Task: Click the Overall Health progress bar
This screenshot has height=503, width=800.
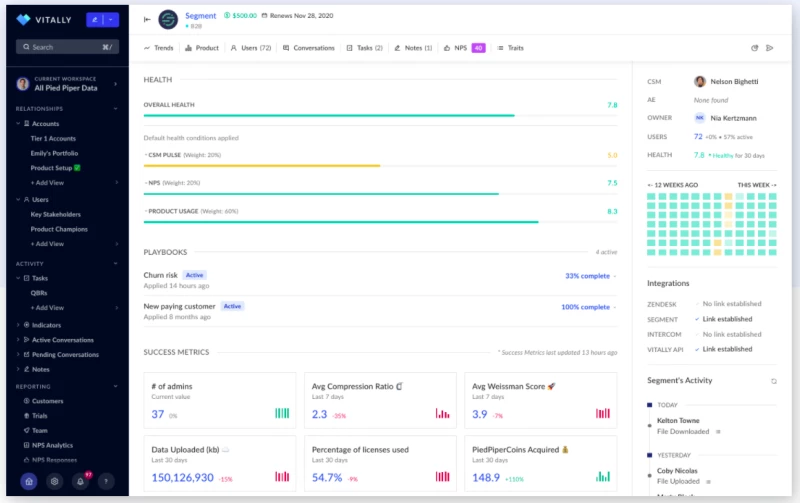Action: click(x=329, y=116)
